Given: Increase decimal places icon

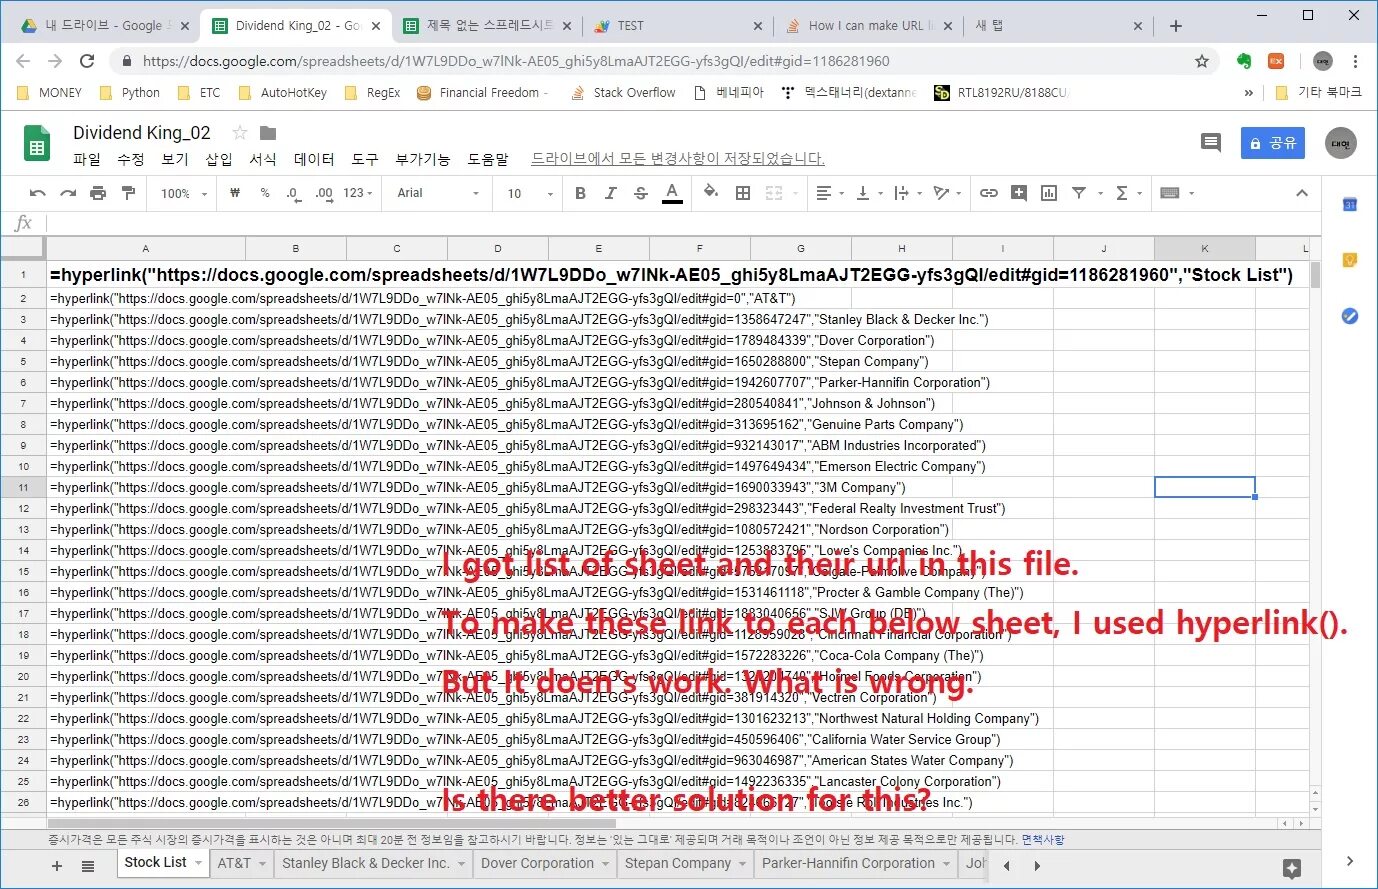Looking at the screenshot, I should click(324, 193).
